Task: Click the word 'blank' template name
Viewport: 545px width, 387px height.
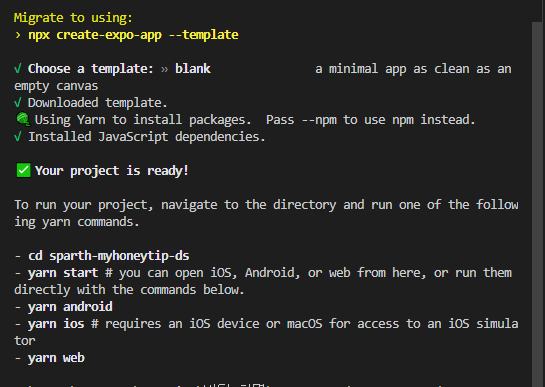Action: (193, 69)
